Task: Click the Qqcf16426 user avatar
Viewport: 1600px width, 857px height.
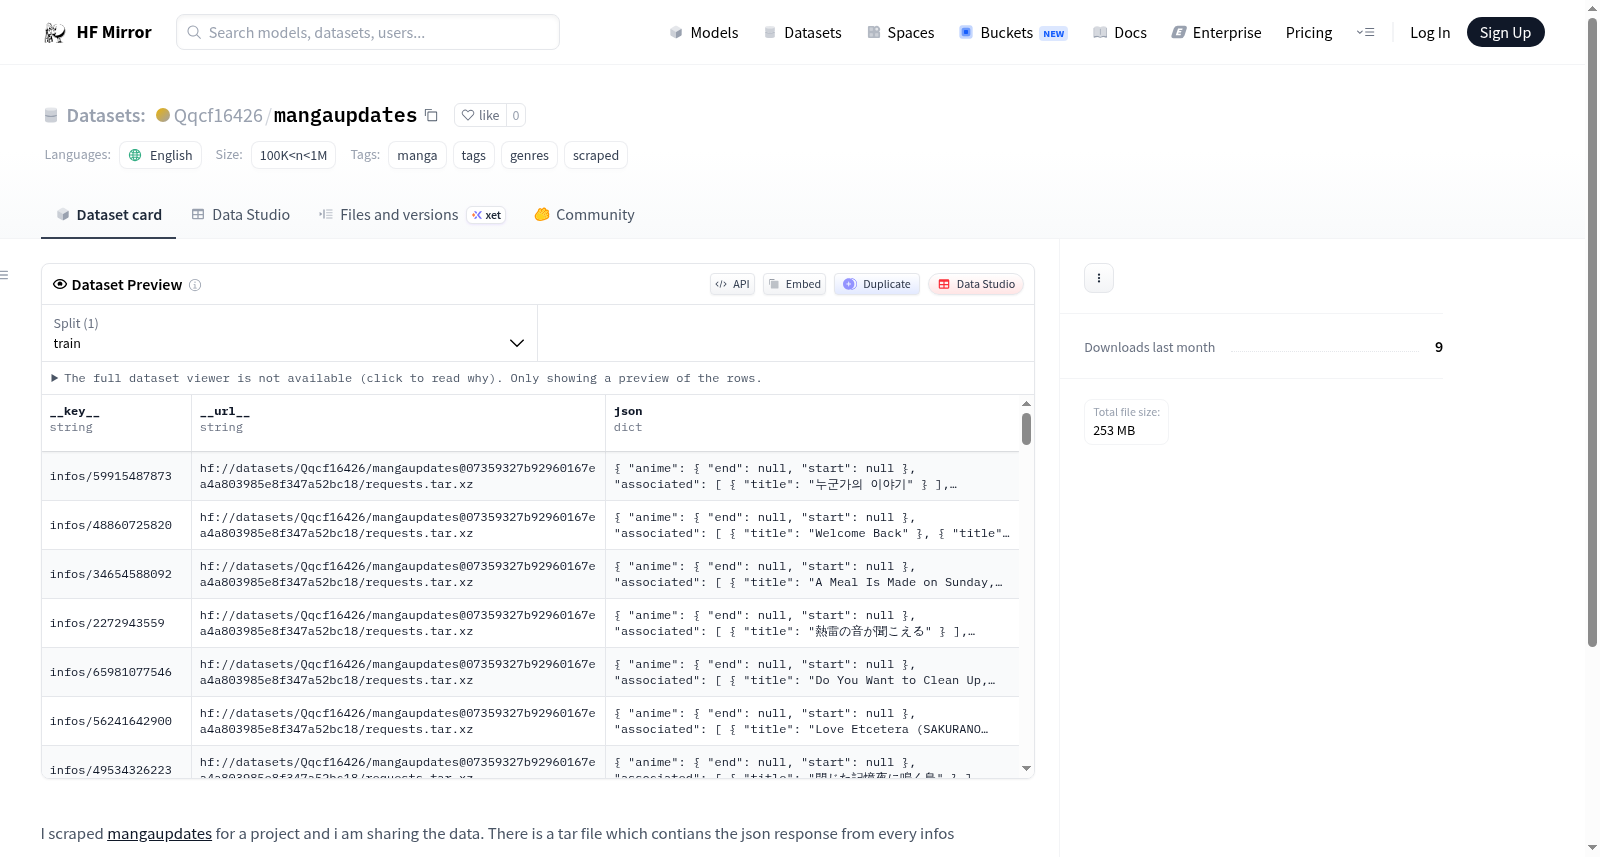Action: (163, 115)
